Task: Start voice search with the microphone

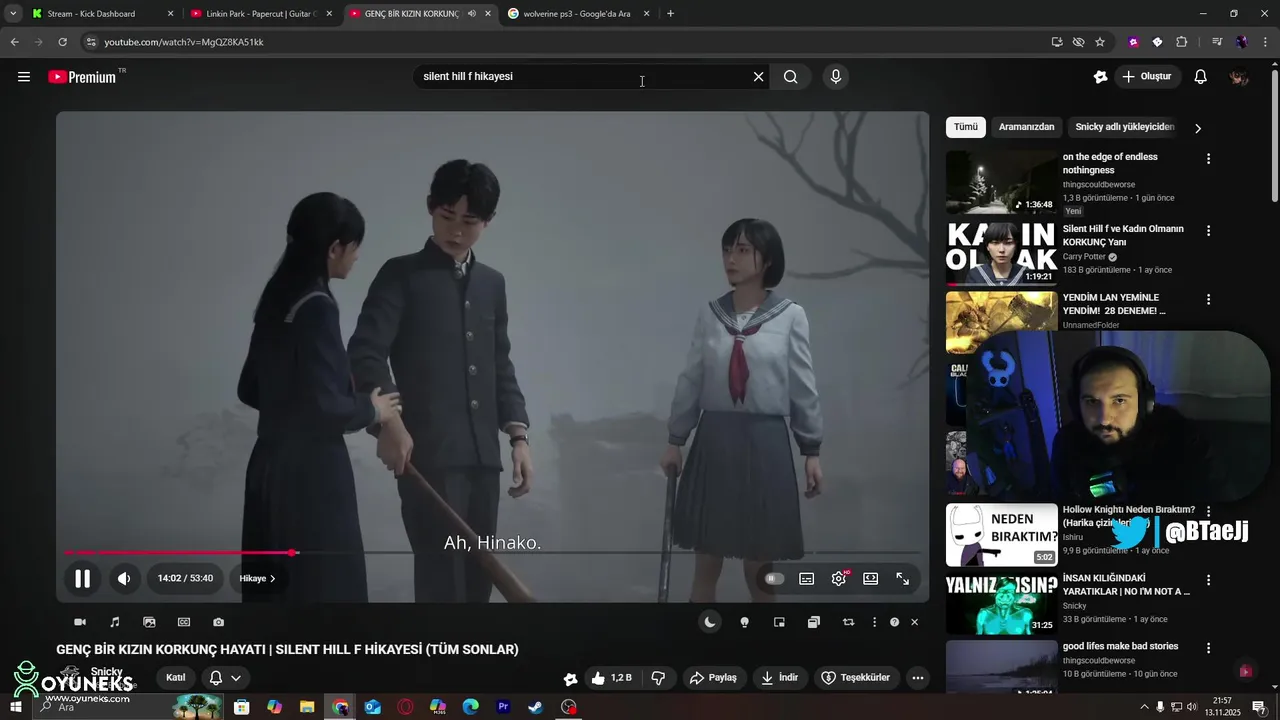Action: [836, 77]
